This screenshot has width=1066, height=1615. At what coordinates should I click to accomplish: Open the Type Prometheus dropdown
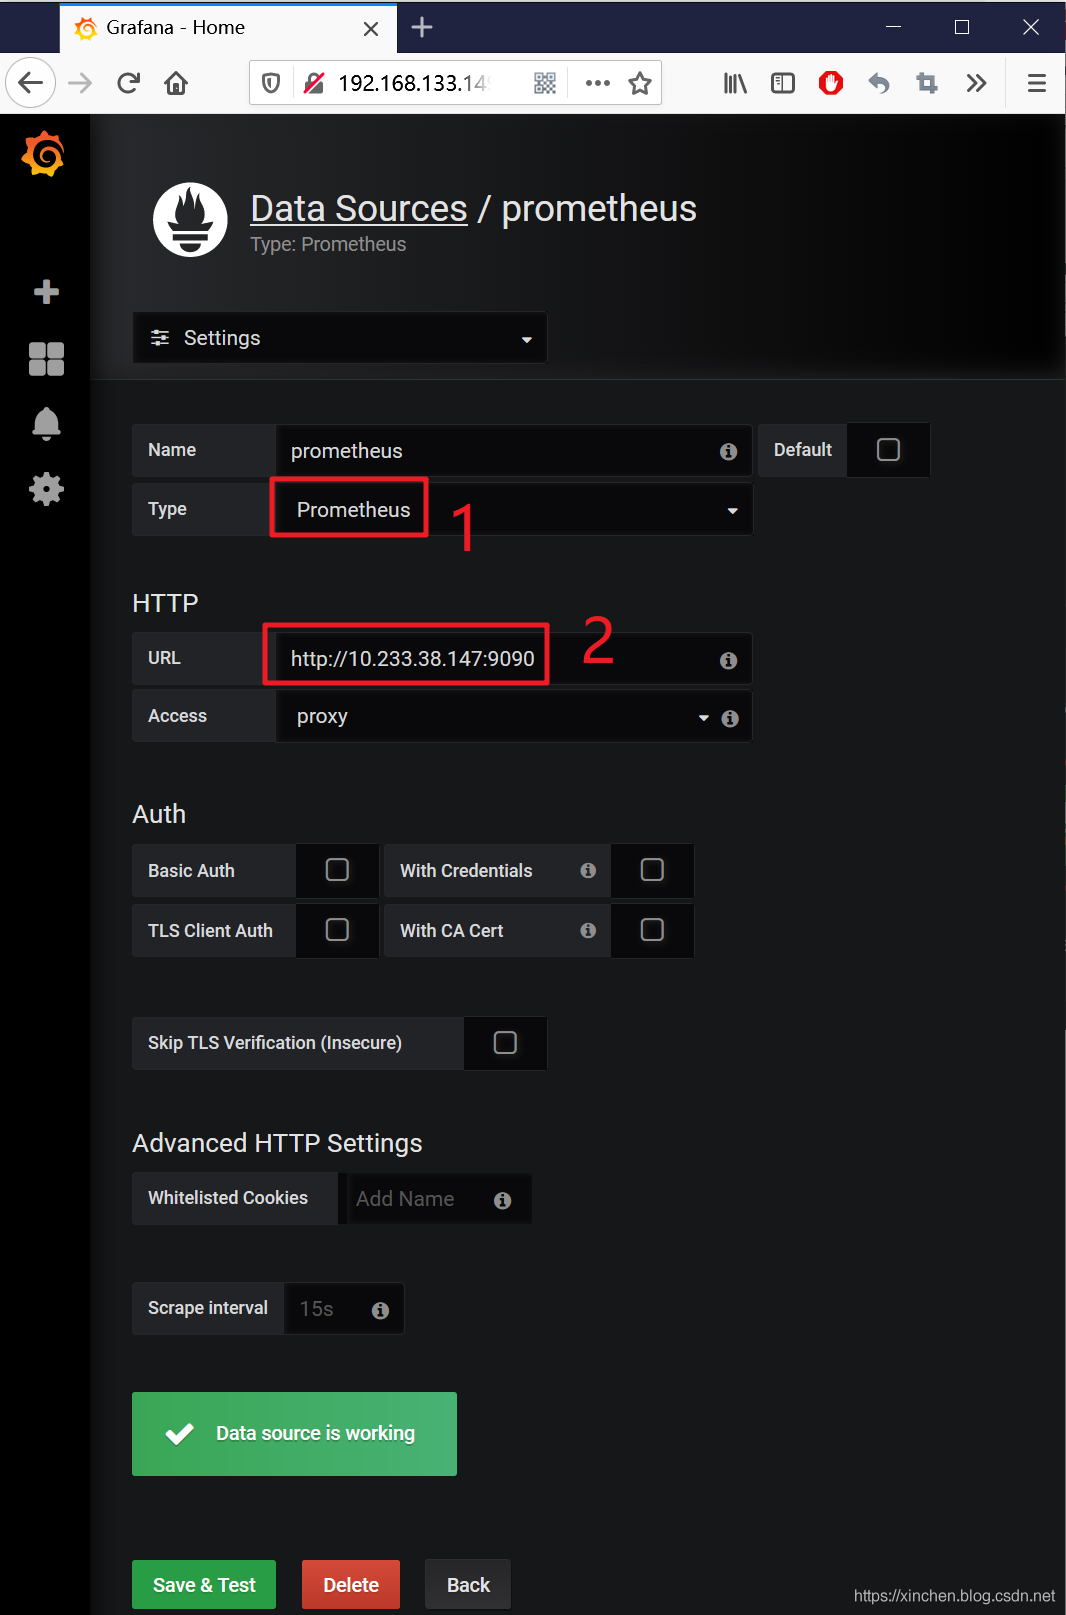click(x=514, y=510)
